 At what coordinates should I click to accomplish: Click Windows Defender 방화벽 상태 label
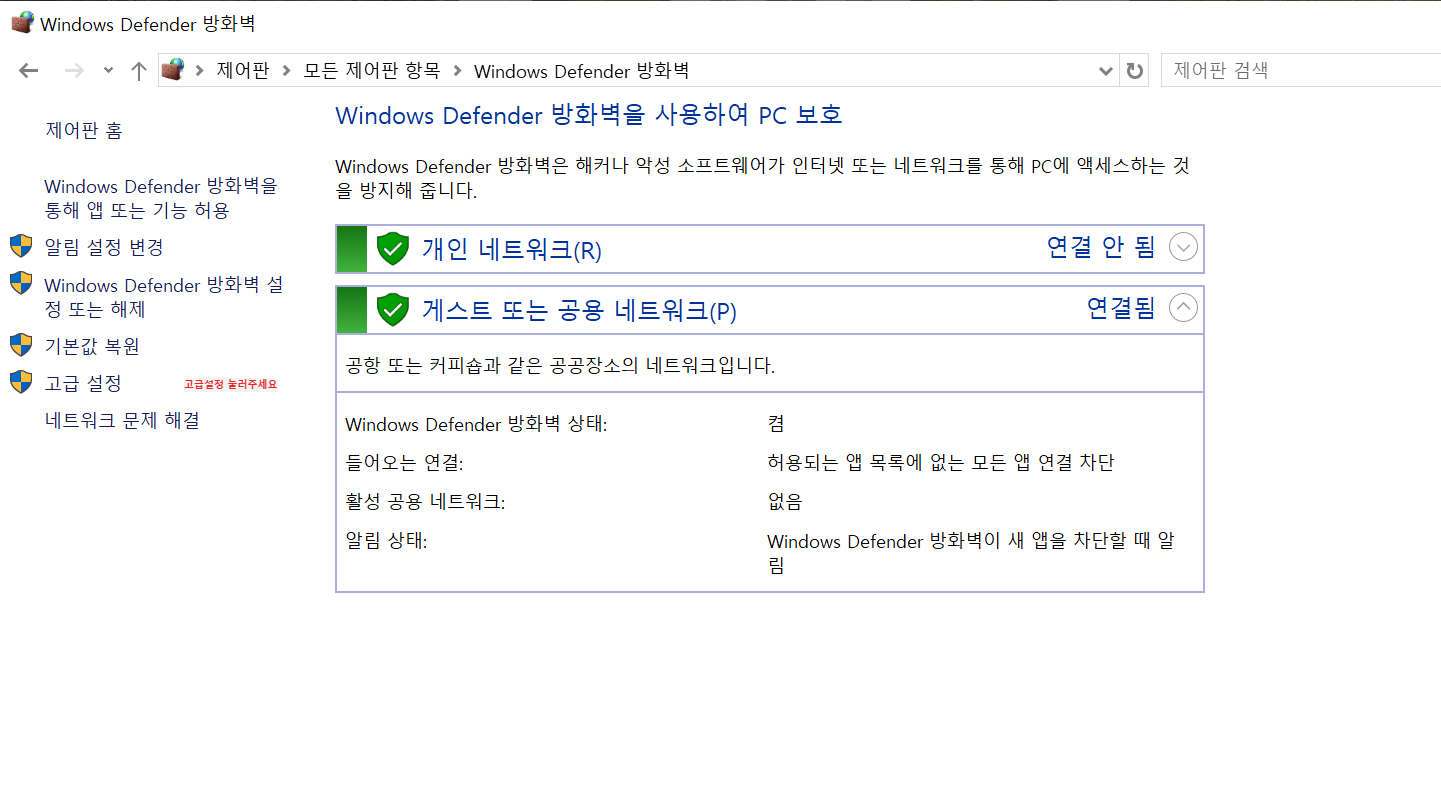point(476,424)
